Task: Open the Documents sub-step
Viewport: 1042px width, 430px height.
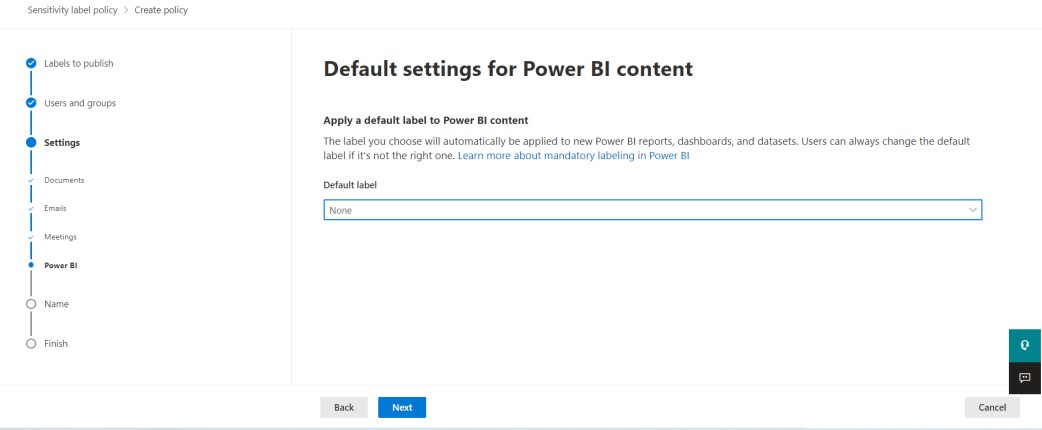Action: tap(64, 180)
